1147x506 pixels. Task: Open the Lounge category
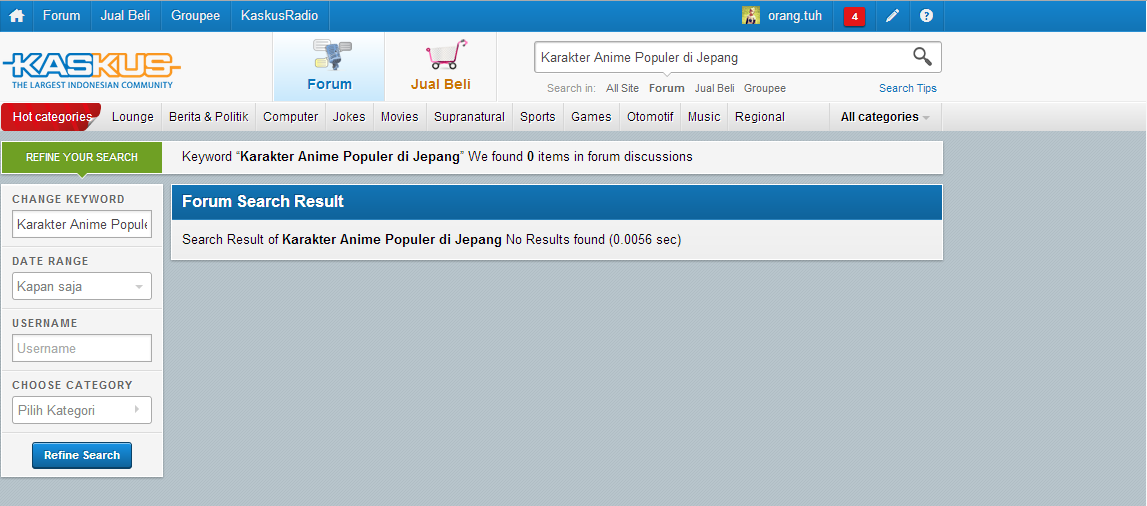132,116
